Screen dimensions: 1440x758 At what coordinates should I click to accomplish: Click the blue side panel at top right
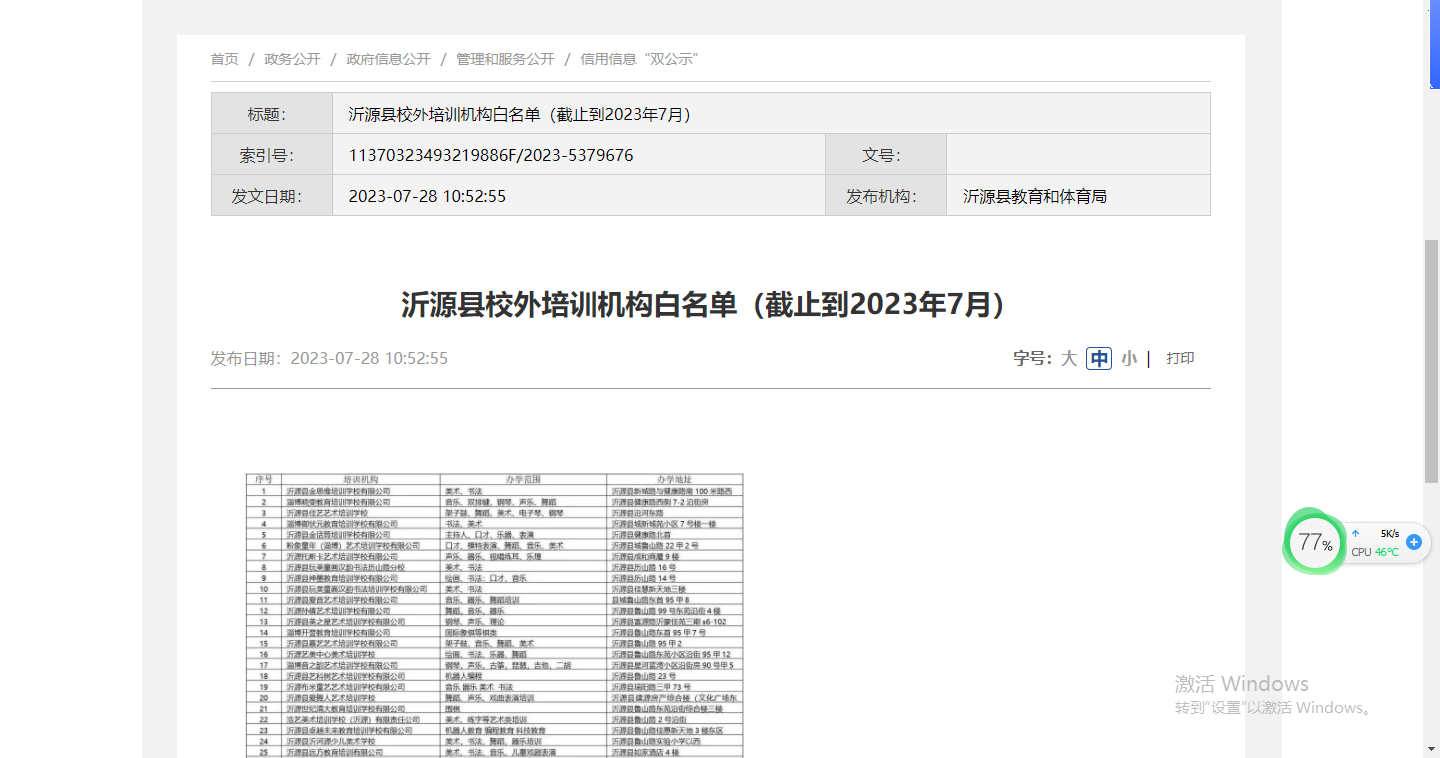[x=1434, y=45]
